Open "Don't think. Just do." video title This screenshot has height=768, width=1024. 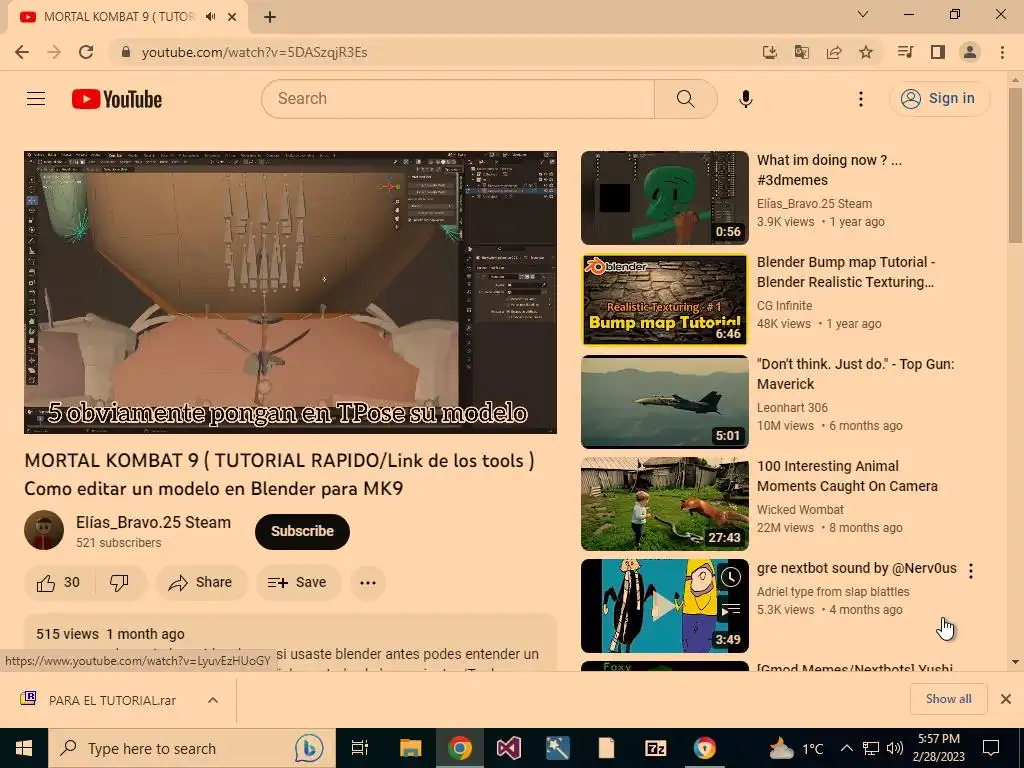(x=856, y=374)
